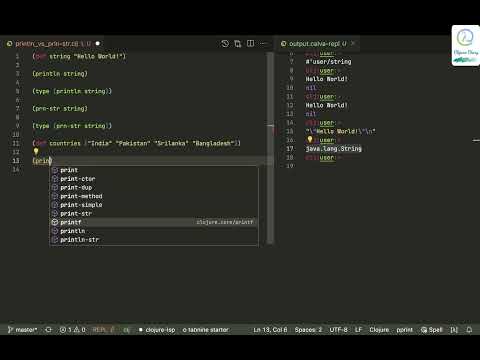This screenshot has width=480, height=360.
Task: Choose 'print-str' from the suggestion list
Action: pos(154,213)
